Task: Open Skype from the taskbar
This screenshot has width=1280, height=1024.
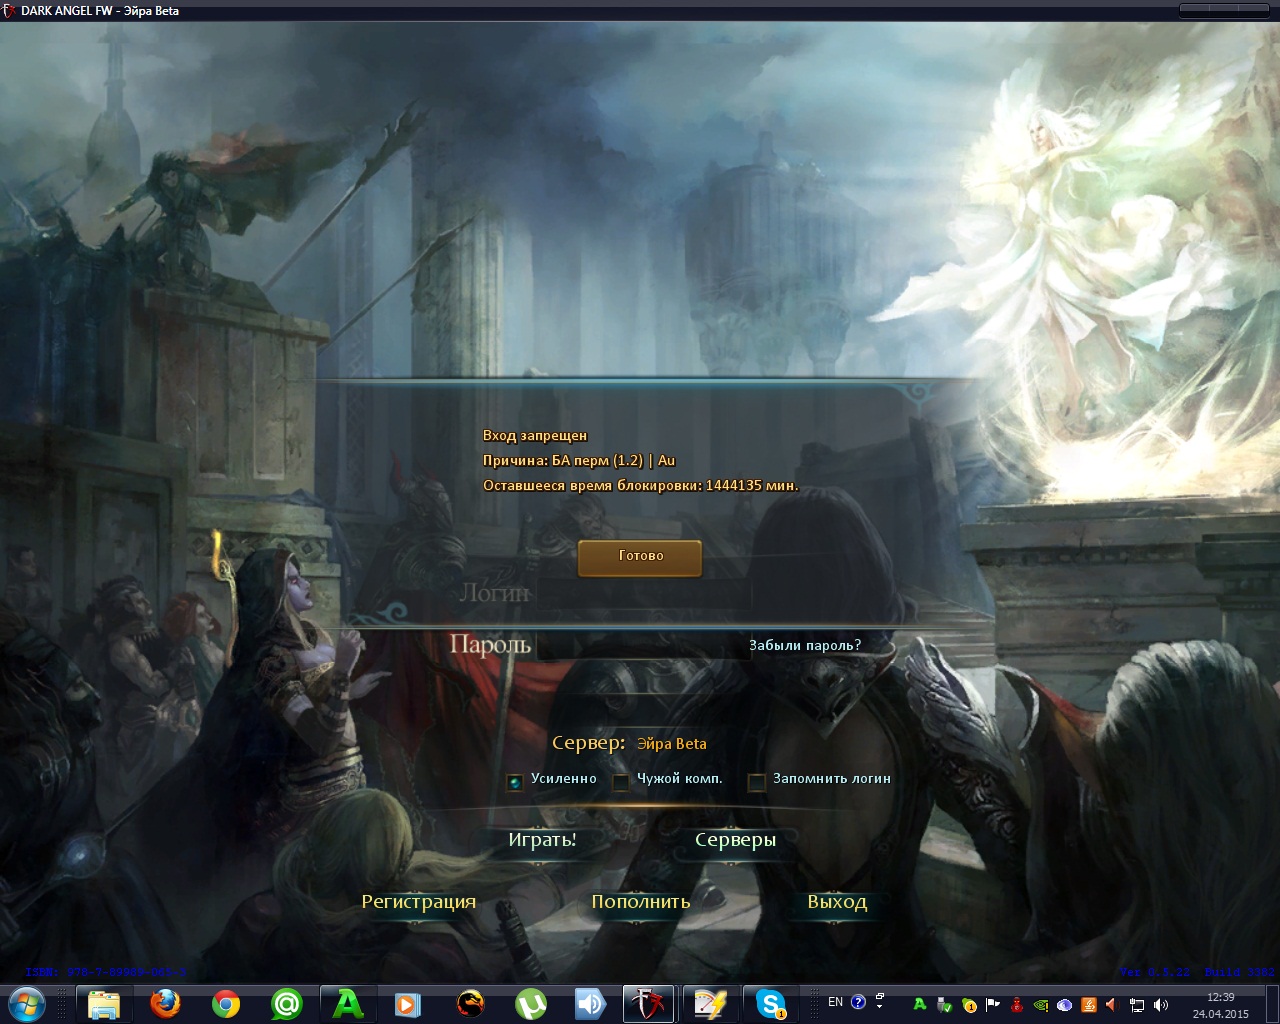Action: 770,1003
